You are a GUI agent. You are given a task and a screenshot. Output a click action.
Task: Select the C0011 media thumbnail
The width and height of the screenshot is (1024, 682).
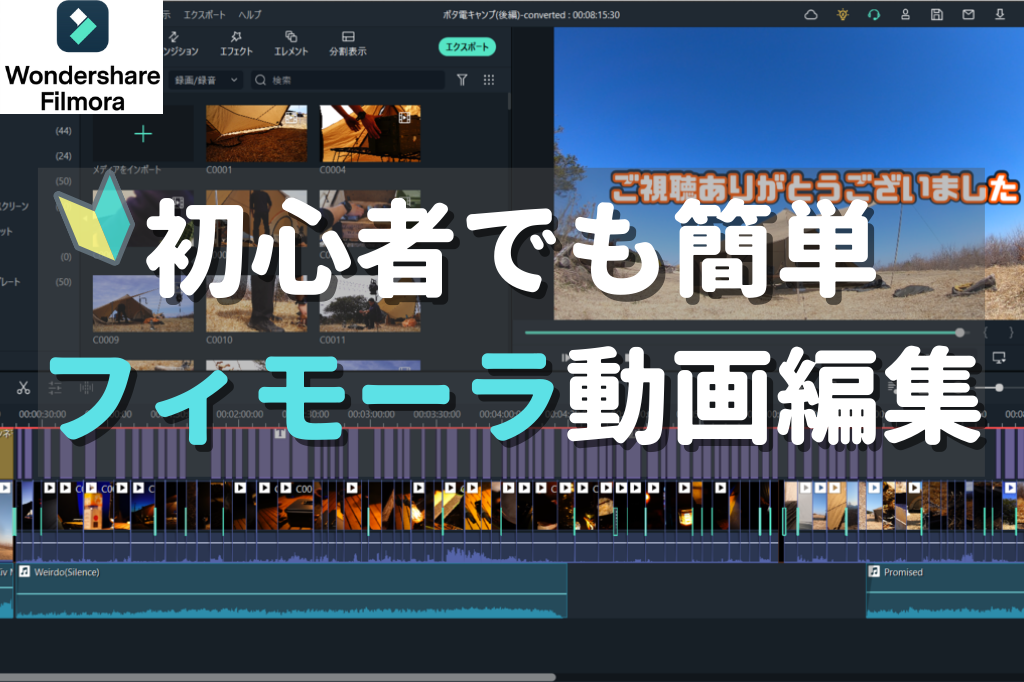(x=370, y=304)
